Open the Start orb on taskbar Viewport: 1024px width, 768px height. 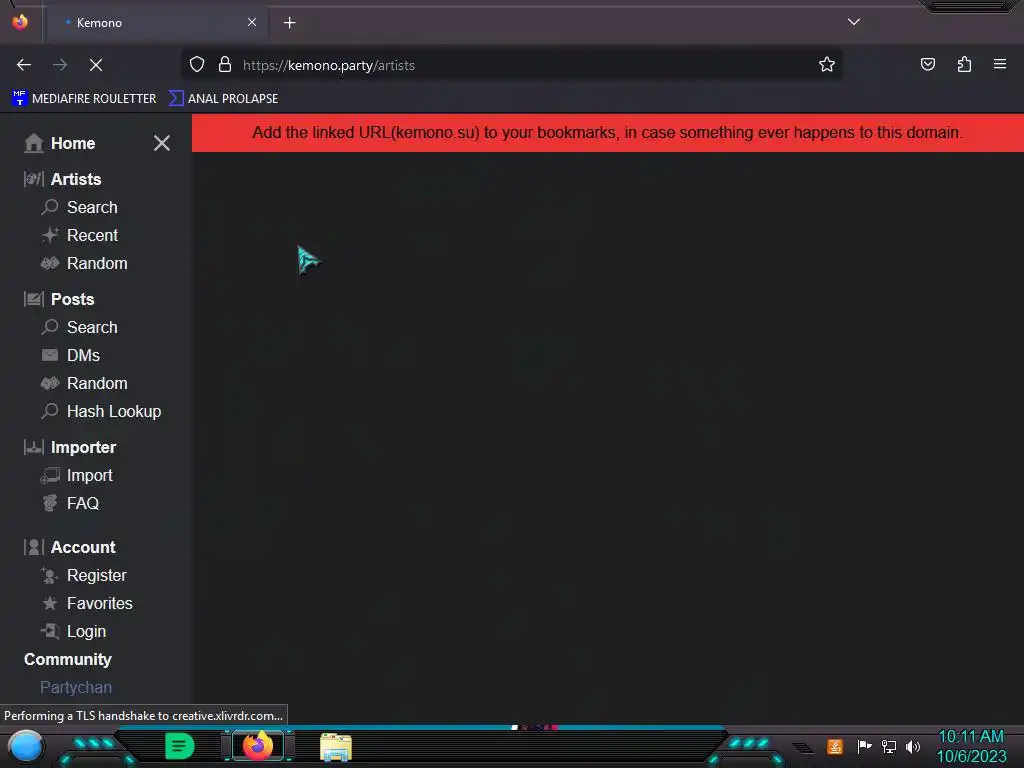26,746
